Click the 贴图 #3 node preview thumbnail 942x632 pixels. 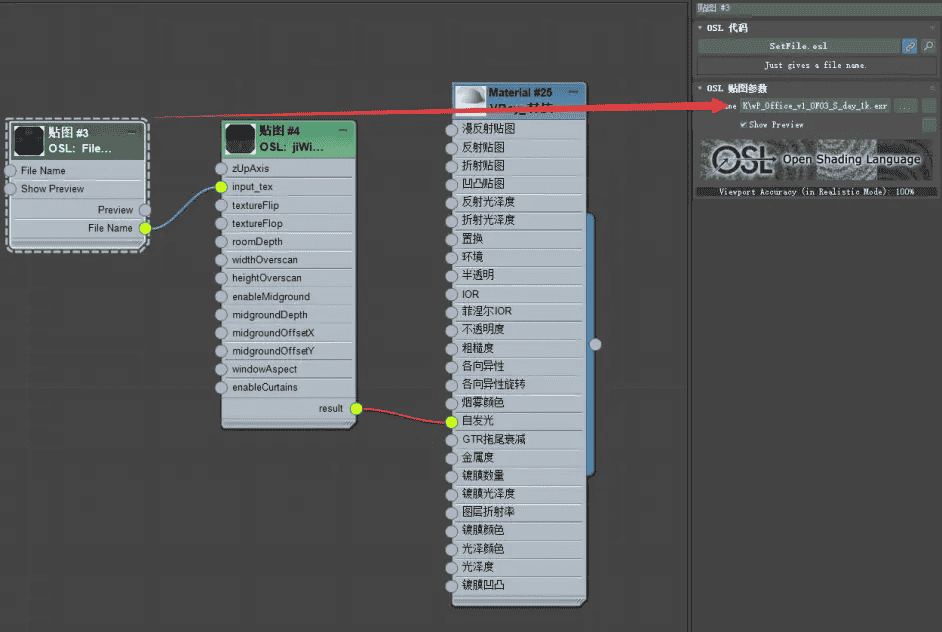tap(30, 140)
